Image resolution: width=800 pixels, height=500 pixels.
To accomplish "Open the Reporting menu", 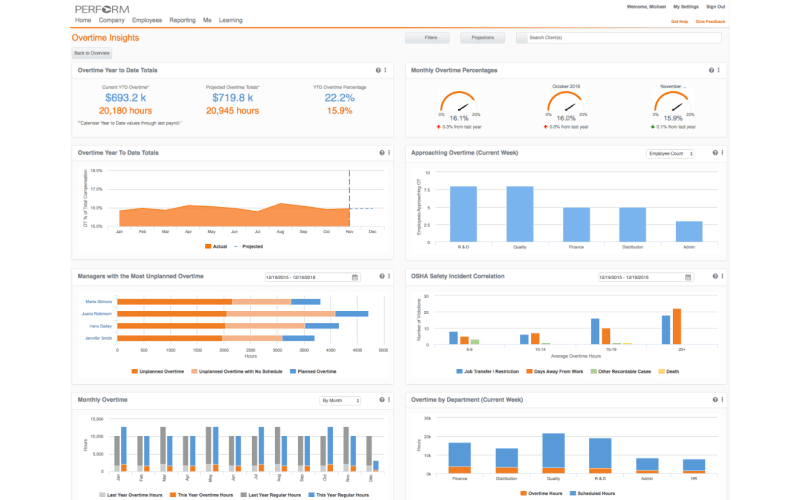I will point(182,20).
